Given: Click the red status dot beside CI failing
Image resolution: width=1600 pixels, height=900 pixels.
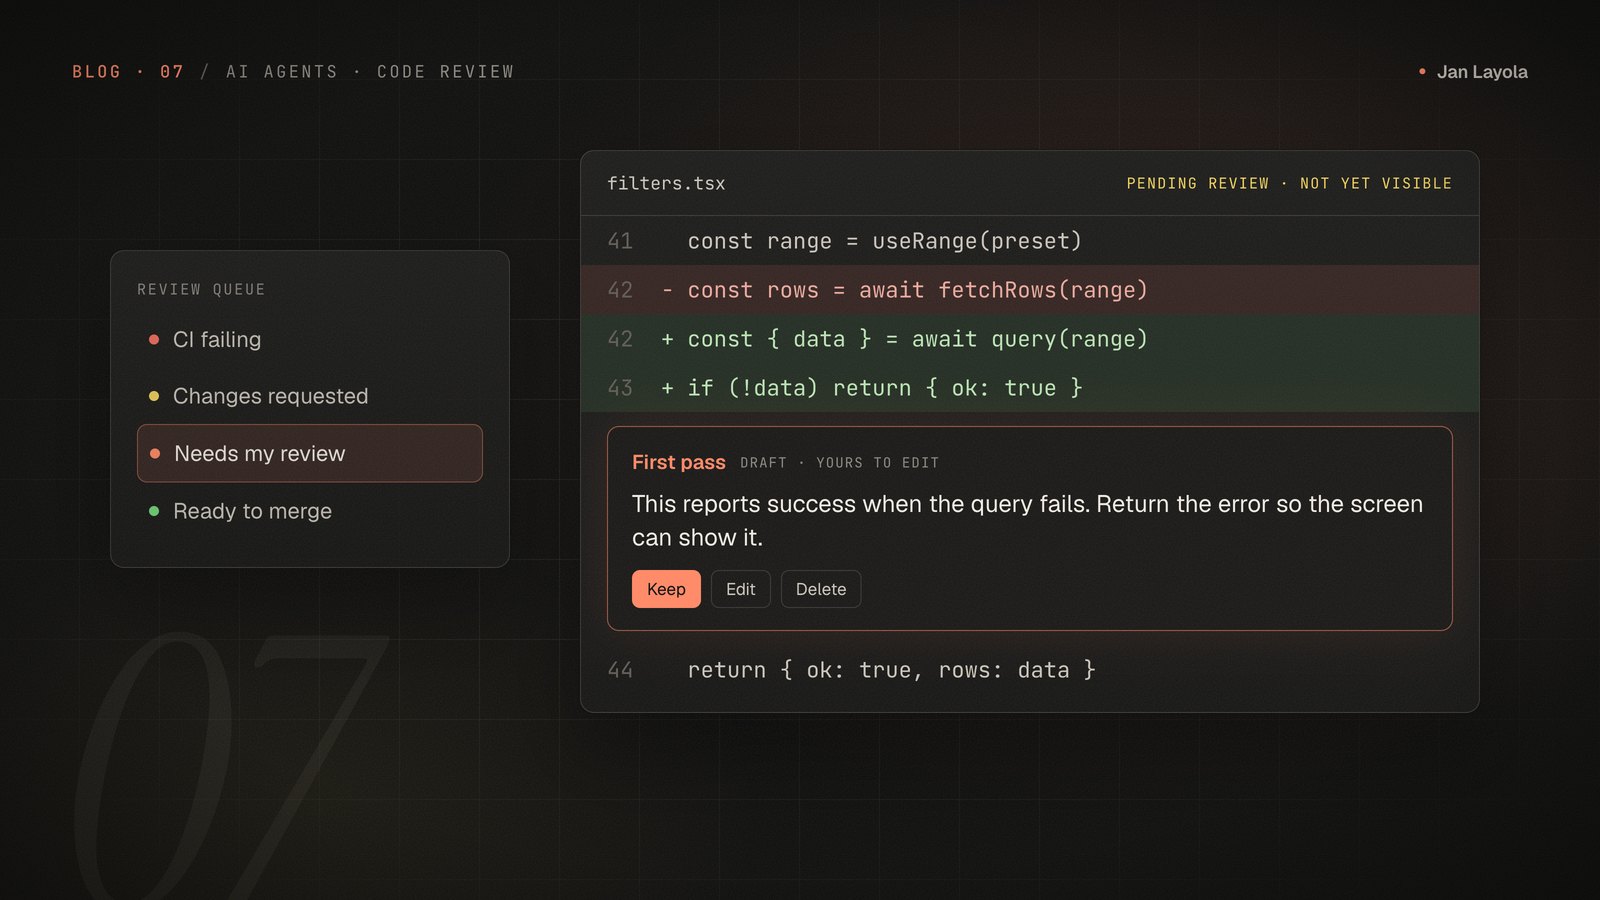Looking at the screenshot, I should (154, 340).
